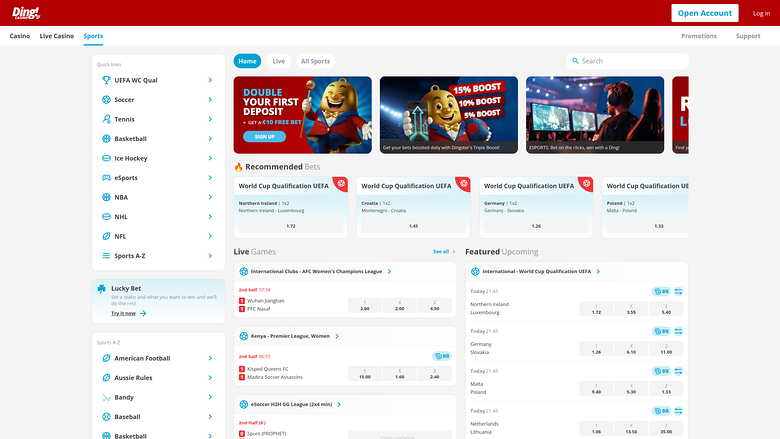This screenshot has width=780, height=439.
Task: Select 1.72 odds on Northern Ireland recommended bet
Action: pos(291,226)
